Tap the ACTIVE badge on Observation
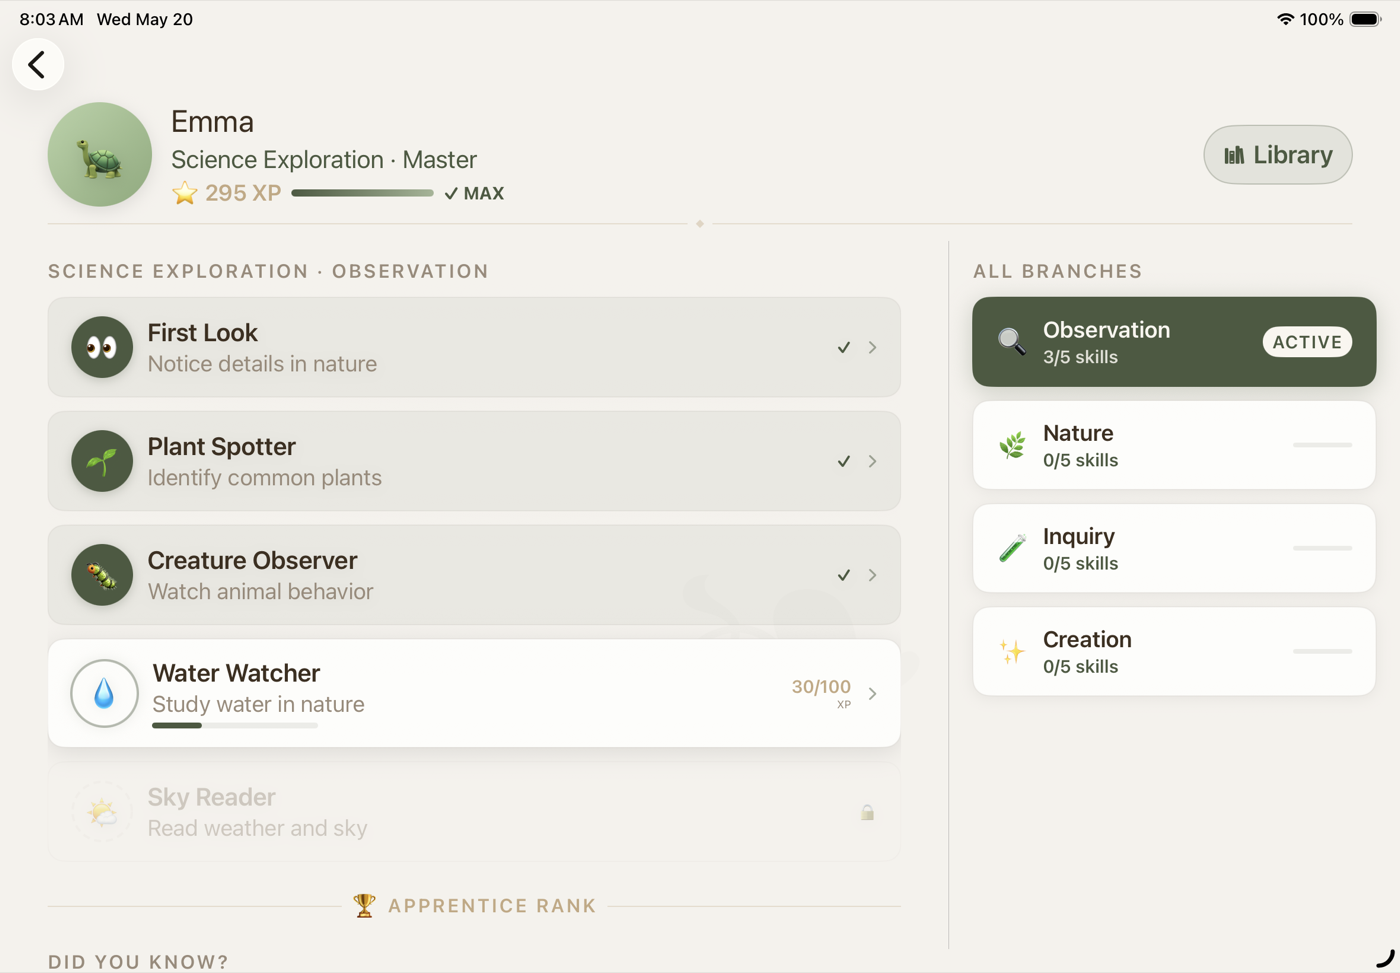 1307,342
